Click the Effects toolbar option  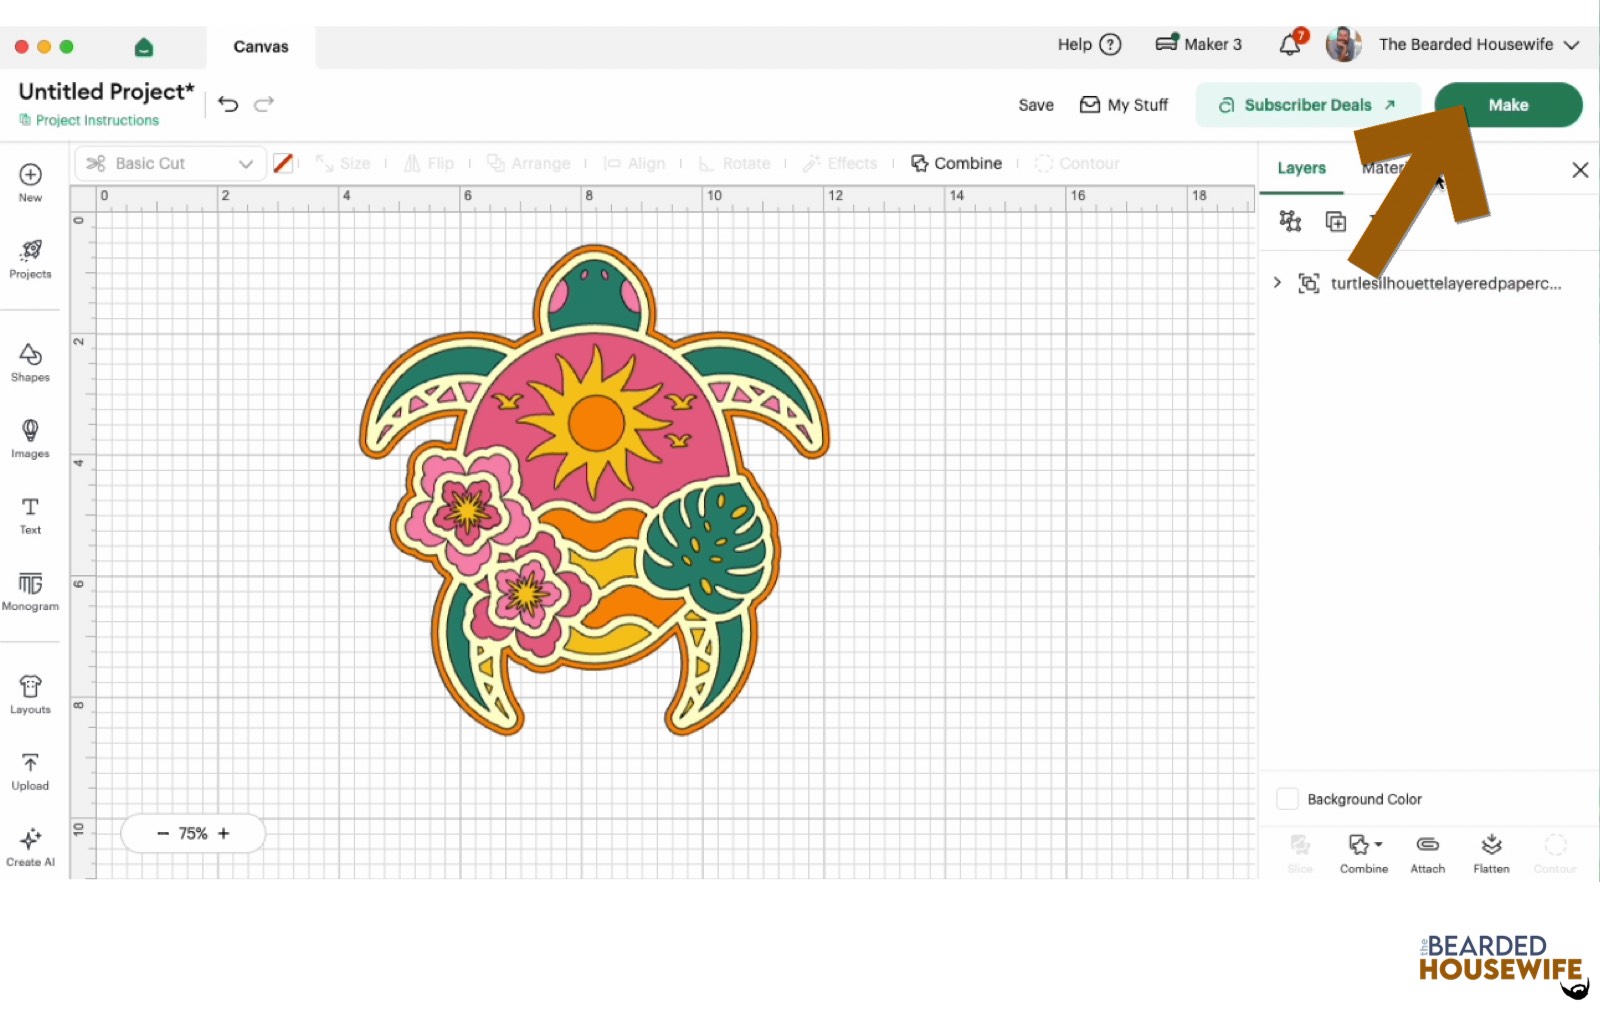point(840,163)
